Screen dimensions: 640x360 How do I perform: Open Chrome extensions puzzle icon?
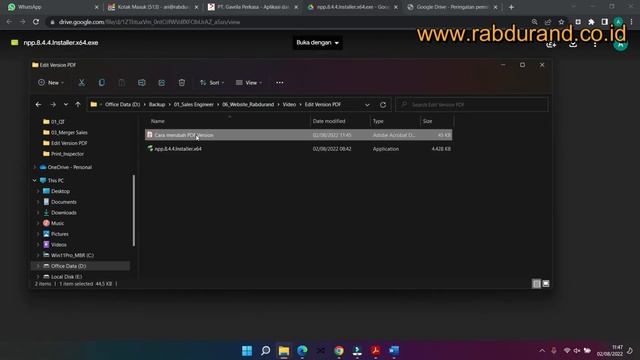coord(591,22)
